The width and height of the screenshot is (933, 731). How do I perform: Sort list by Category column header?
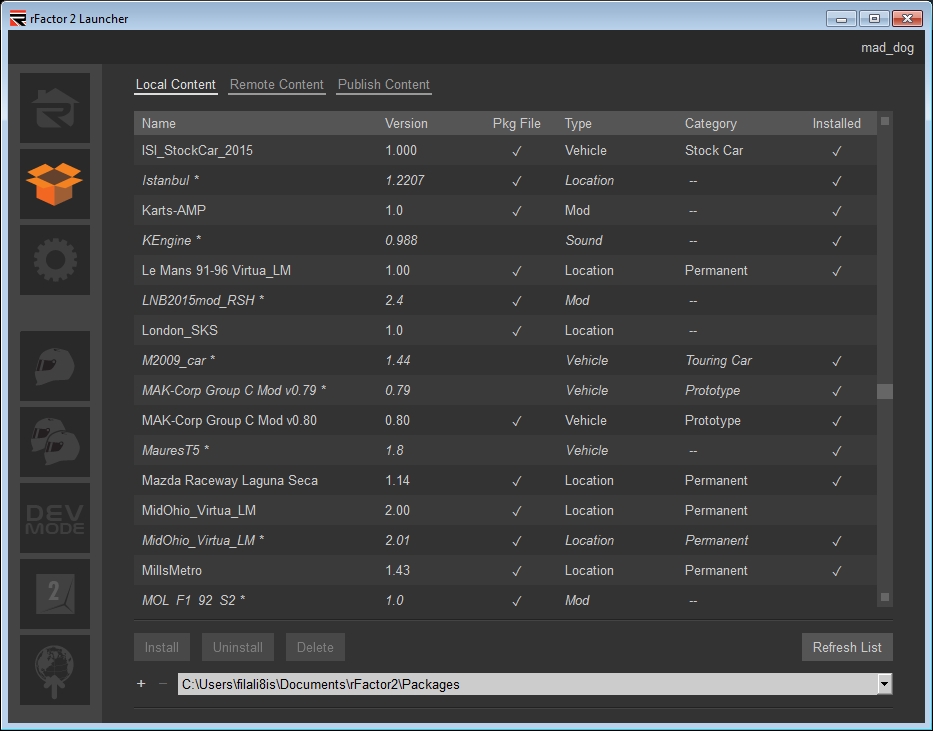point(710,123)
